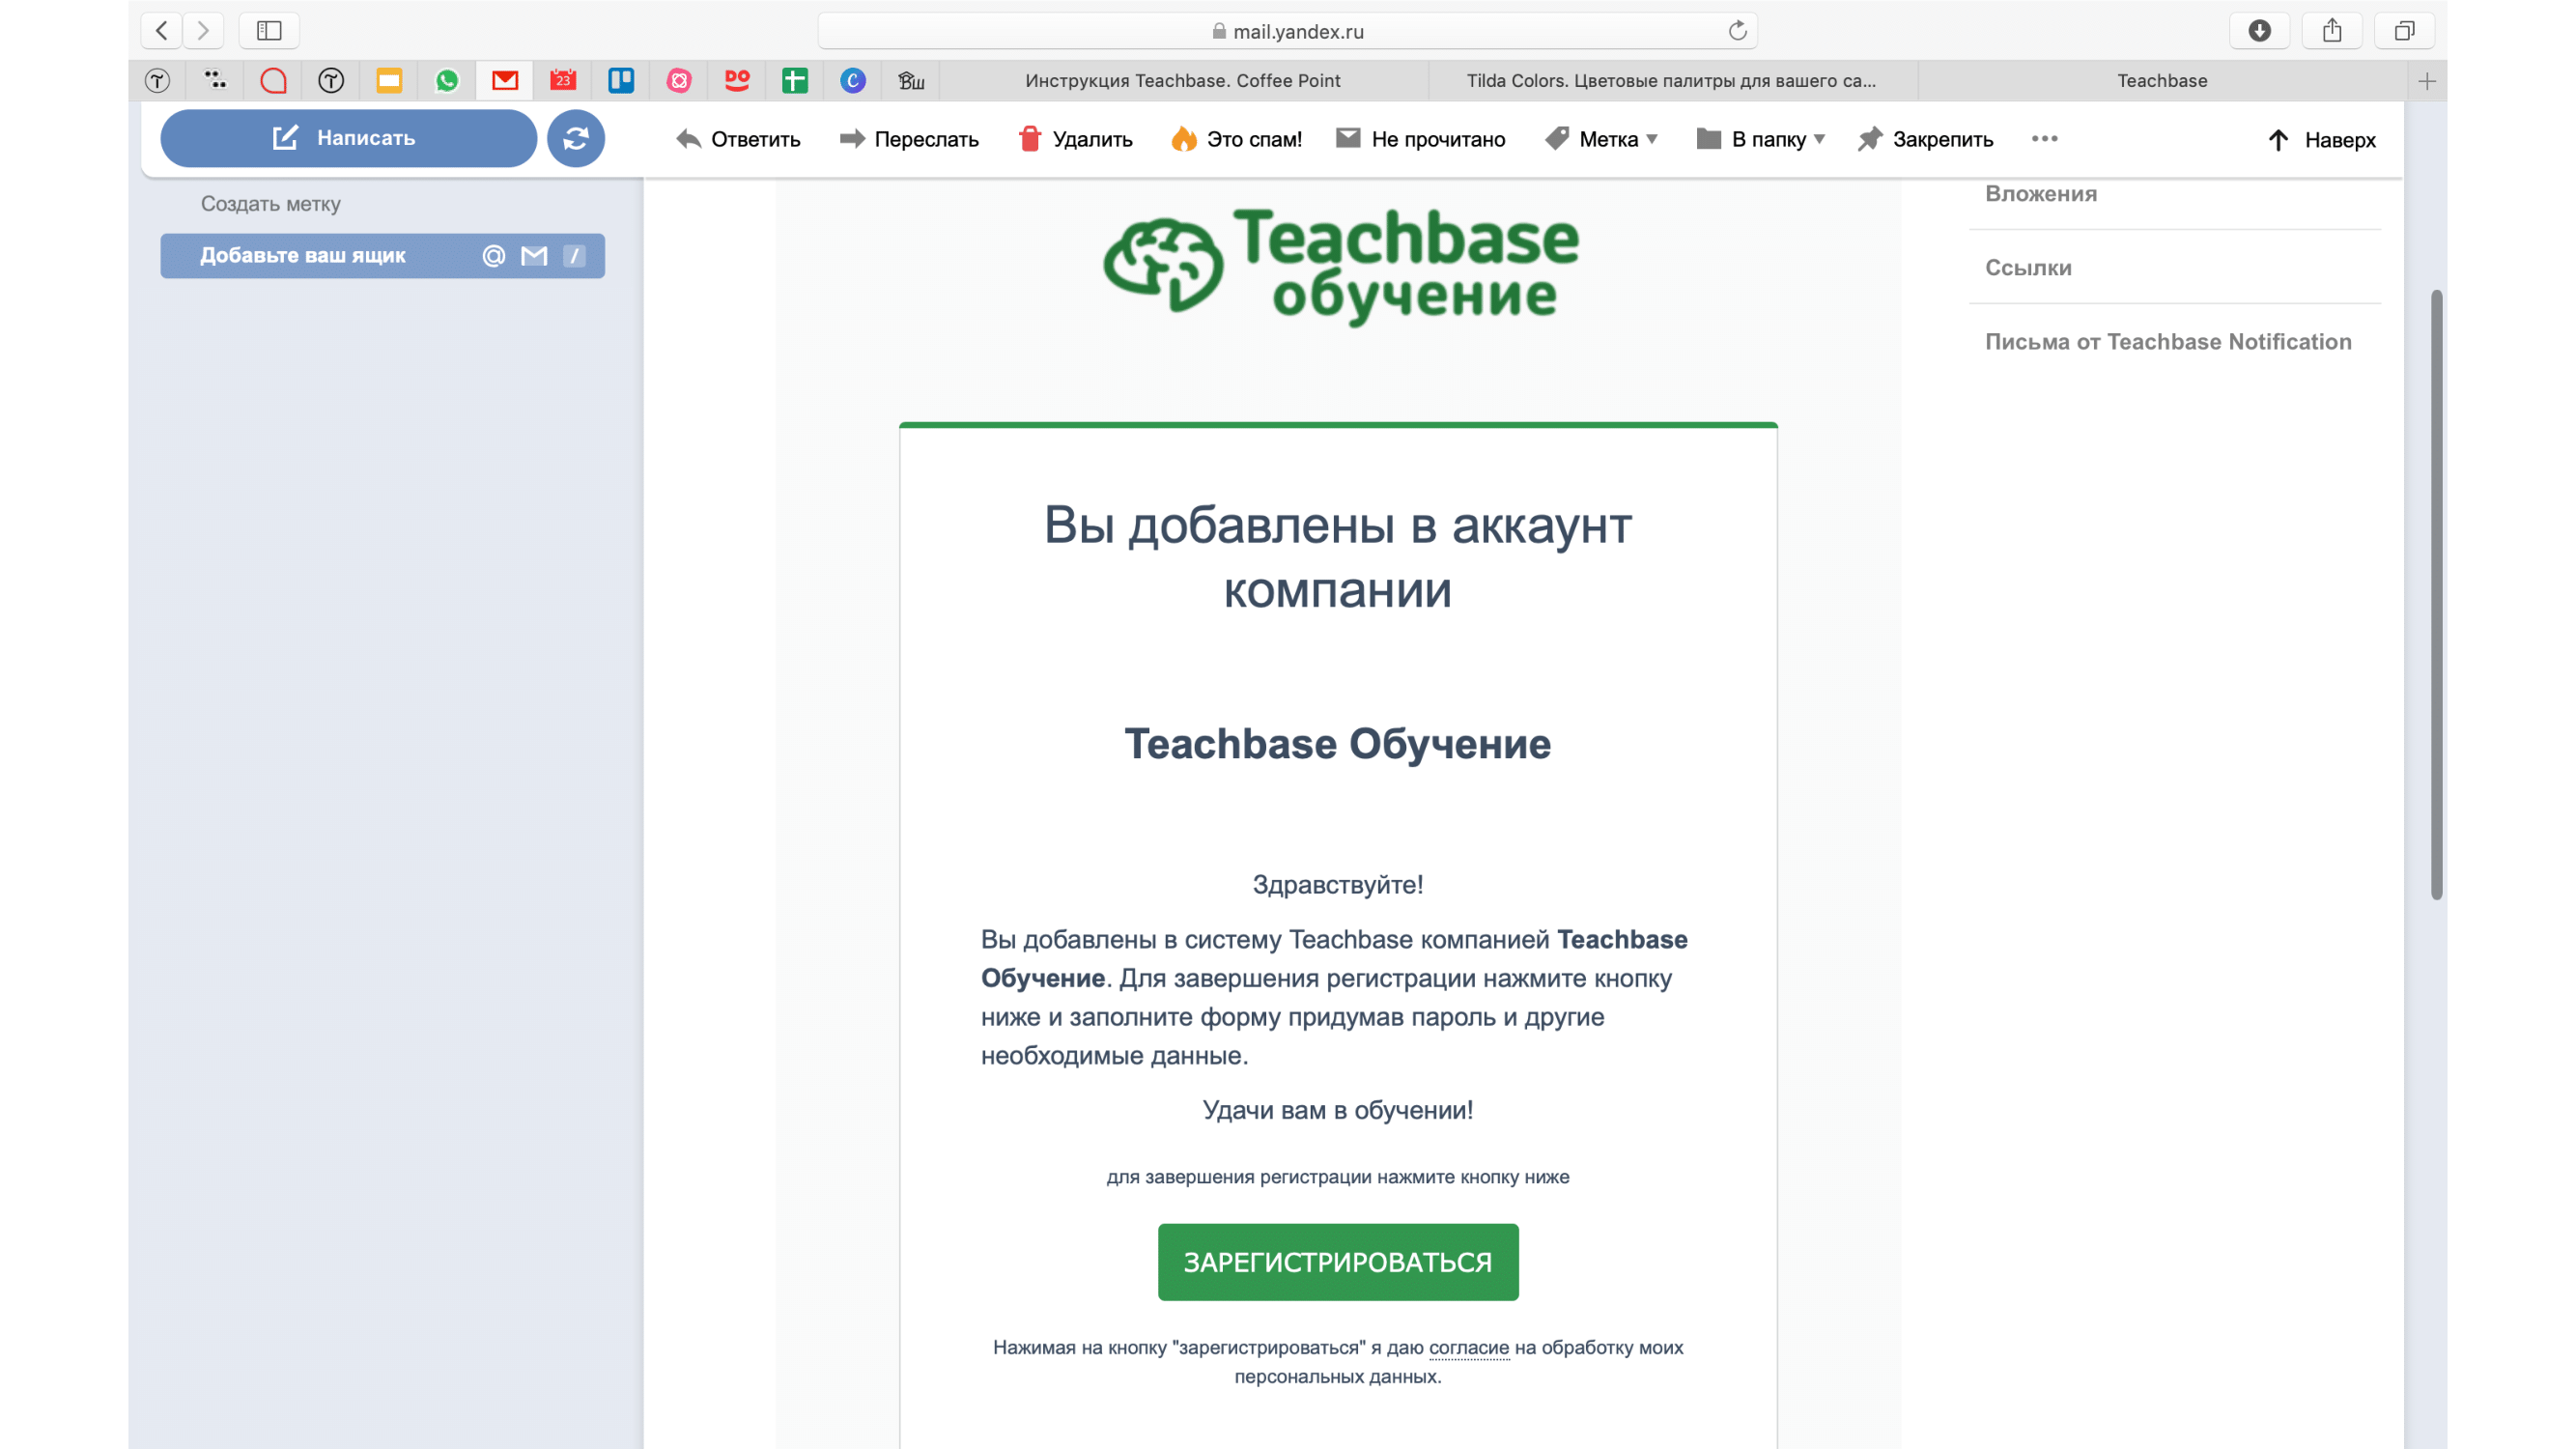Image resolution: width=2576 pixels, height=1449 pixels.
Task: Switch to the Teachbase tab
Action: point(2162,81)
